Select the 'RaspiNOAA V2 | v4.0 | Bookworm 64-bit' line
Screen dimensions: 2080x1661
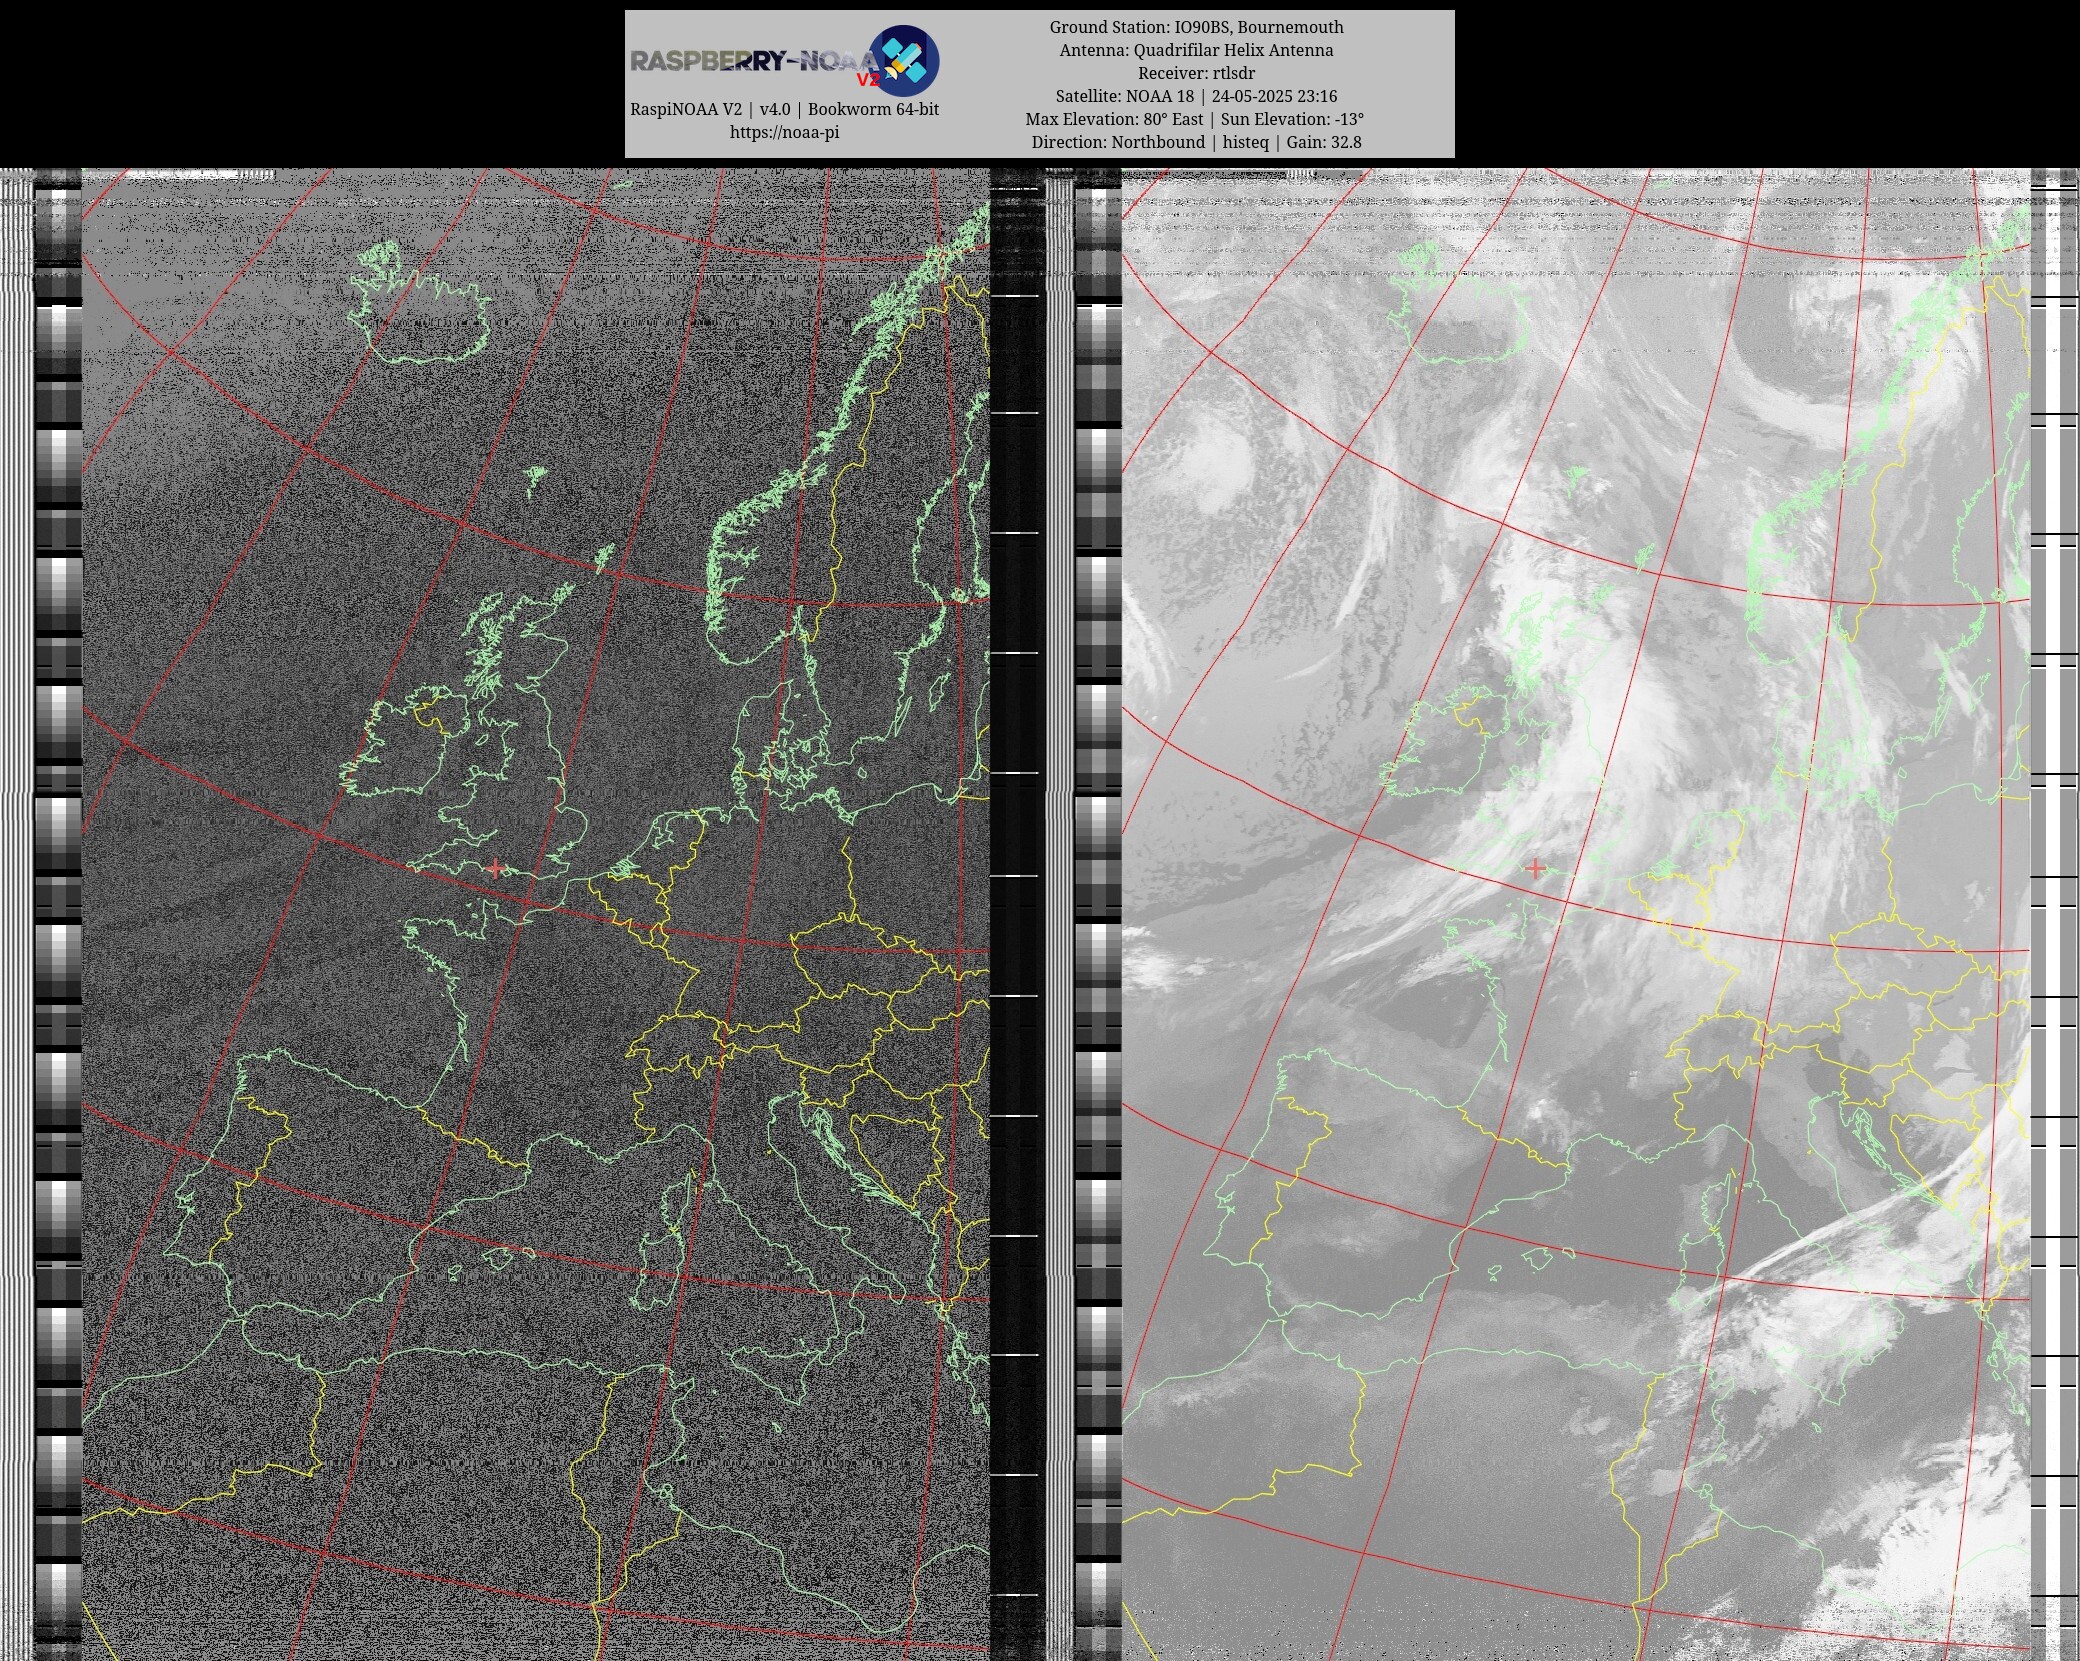[784, 109]
